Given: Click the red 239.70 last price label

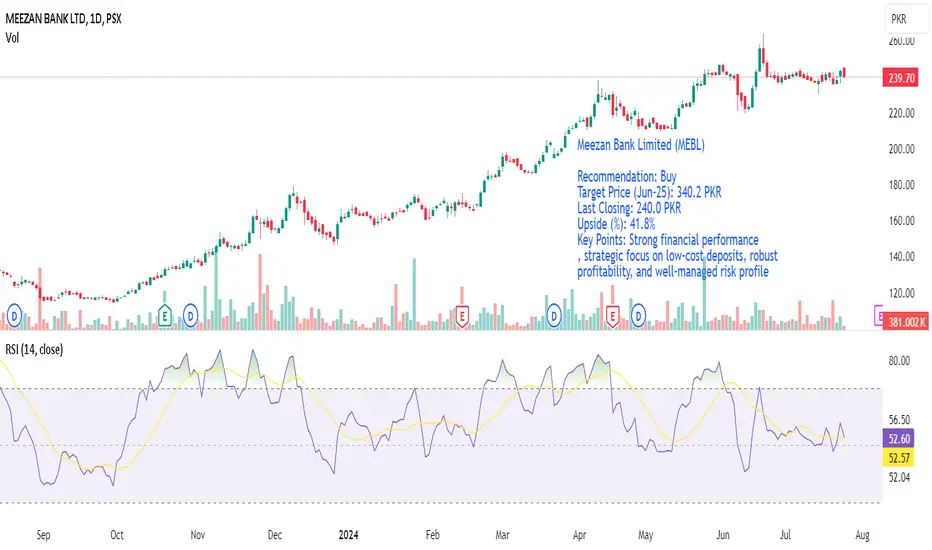Looking at the screenshot, I should 901,78.
